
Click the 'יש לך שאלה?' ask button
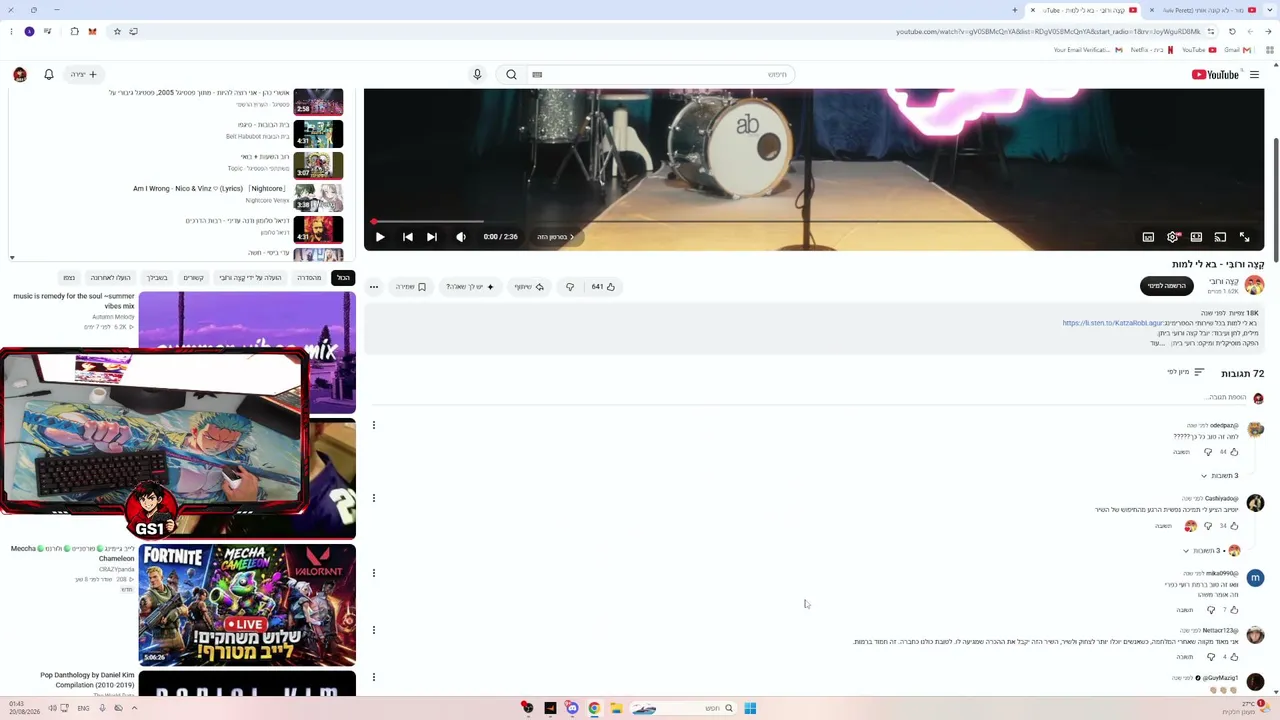(470, 287)
